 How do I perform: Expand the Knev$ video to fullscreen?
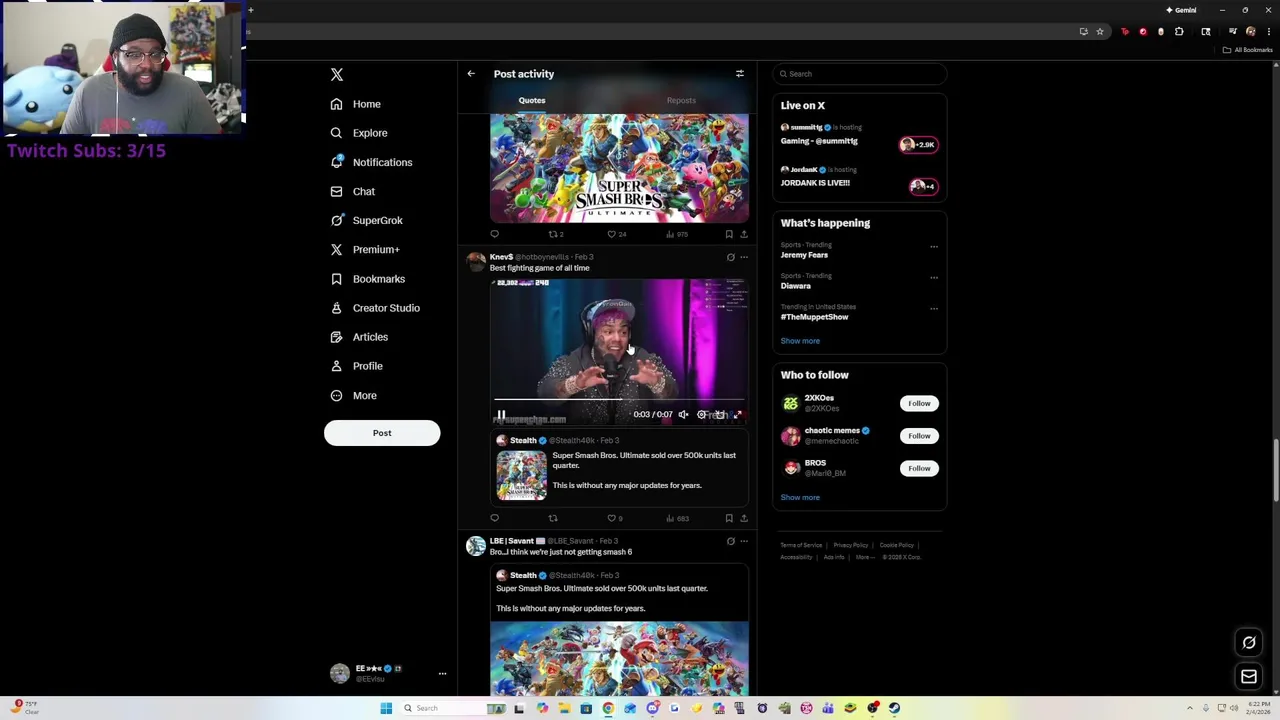click(x=738, y=414)
